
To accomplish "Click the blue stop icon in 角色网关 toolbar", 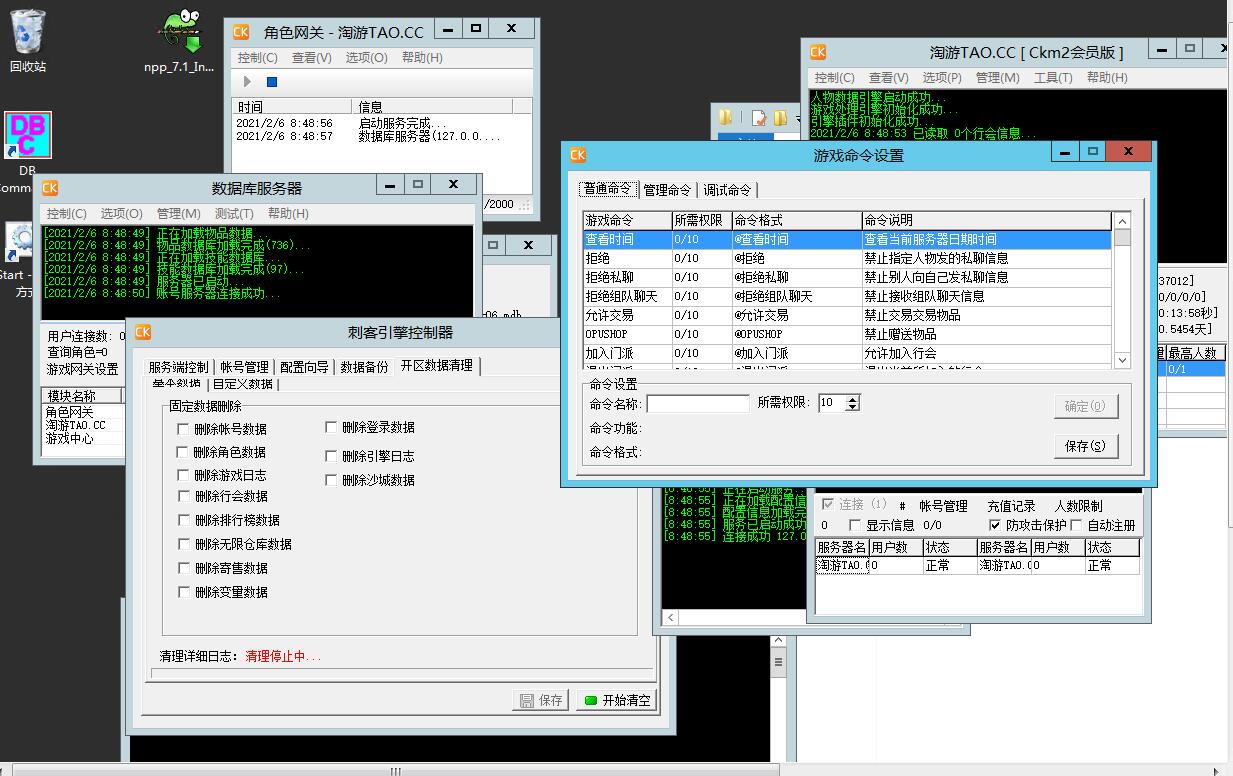I will [x=271, y=82].
